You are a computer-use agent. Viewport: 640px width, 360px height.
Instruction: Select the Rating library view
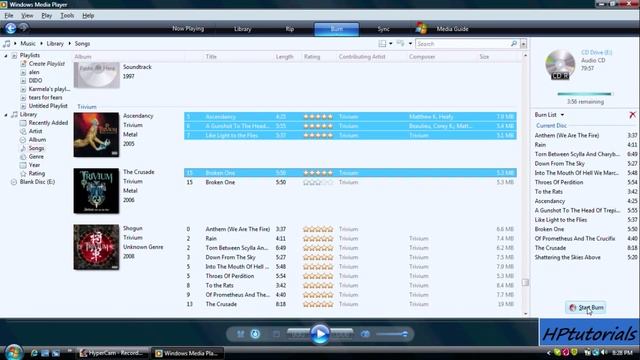[x=37, y=173]
